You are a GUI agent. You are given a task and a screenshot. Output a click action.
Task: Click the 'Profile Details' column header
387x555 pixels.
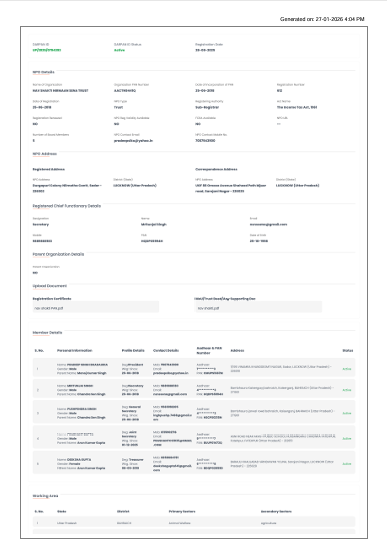click(x=133, y=350)
